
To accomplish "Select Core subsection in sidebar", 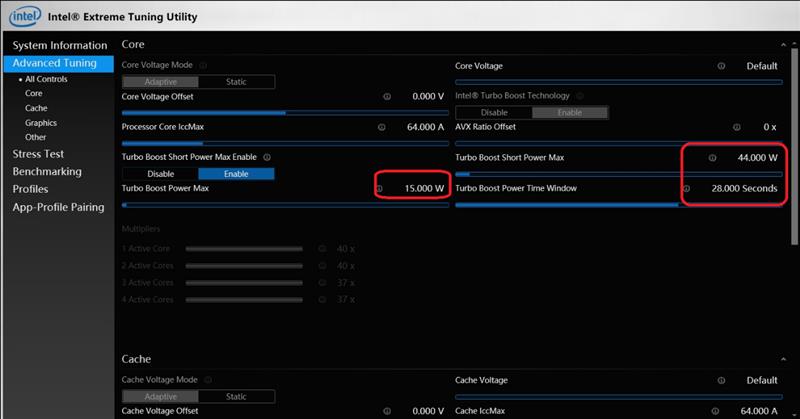I will (x=34, y=93).
